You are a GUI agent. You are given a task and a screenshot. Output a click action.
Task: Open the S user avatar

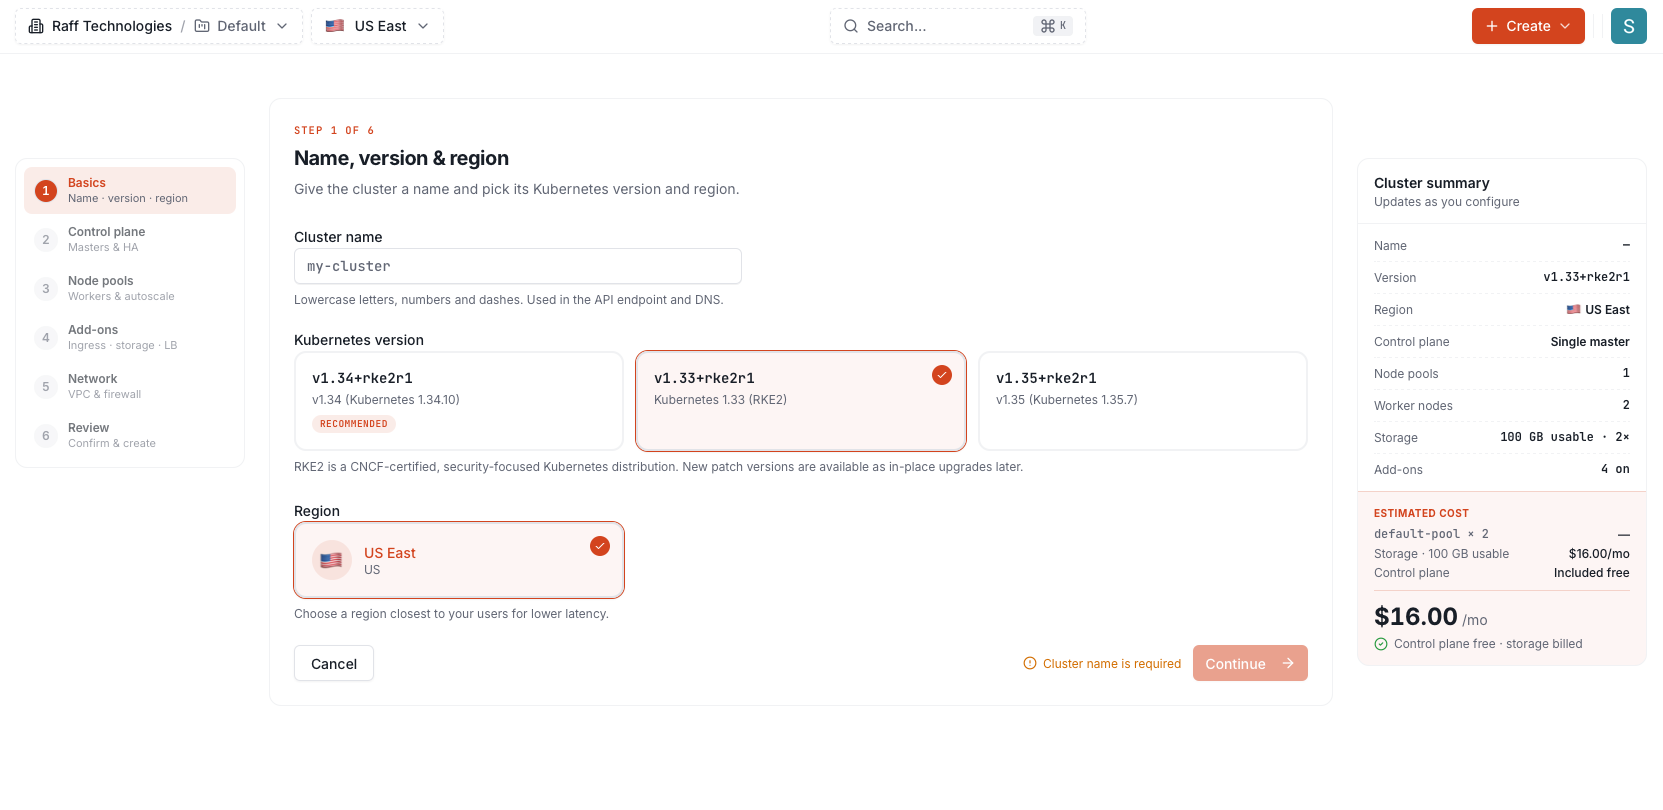click(1629, 26)
